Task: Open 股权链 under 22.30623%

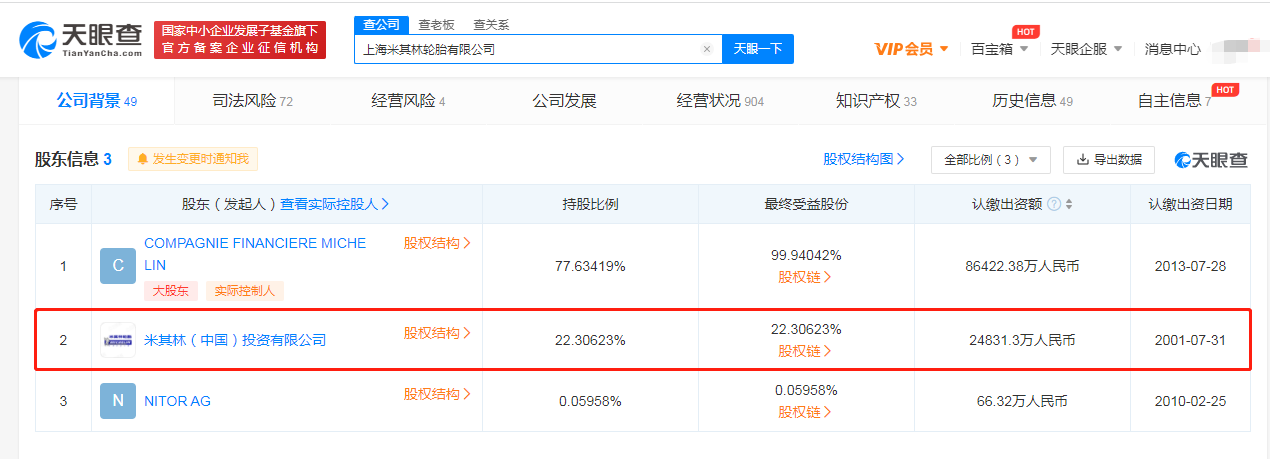Action: click(x=805, y=351)
